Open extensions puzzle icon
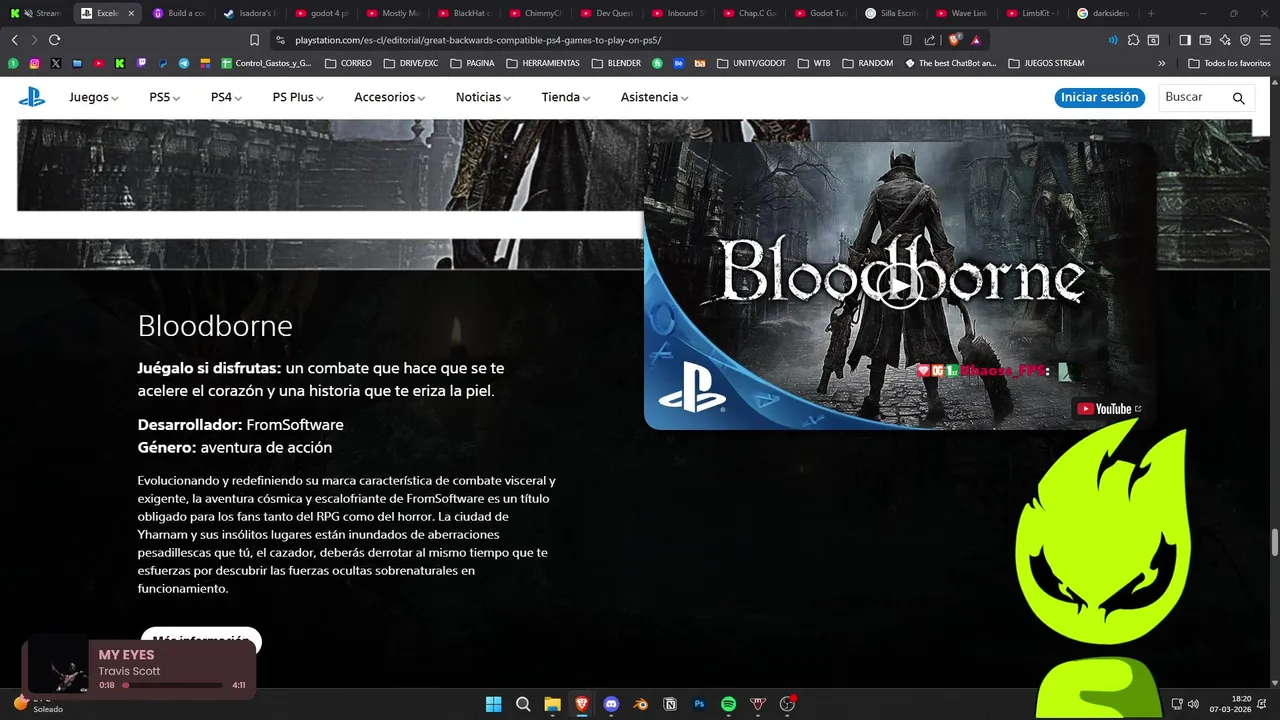The height and width of the screenshot is (720, 1280). tap(1133, 40)
